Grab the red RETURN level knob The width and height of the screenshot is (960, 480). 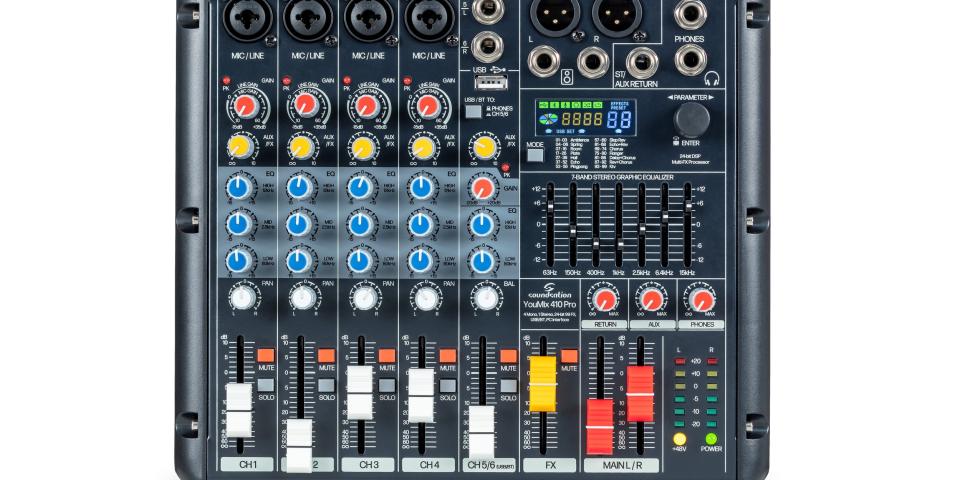[x=605, y=300]
